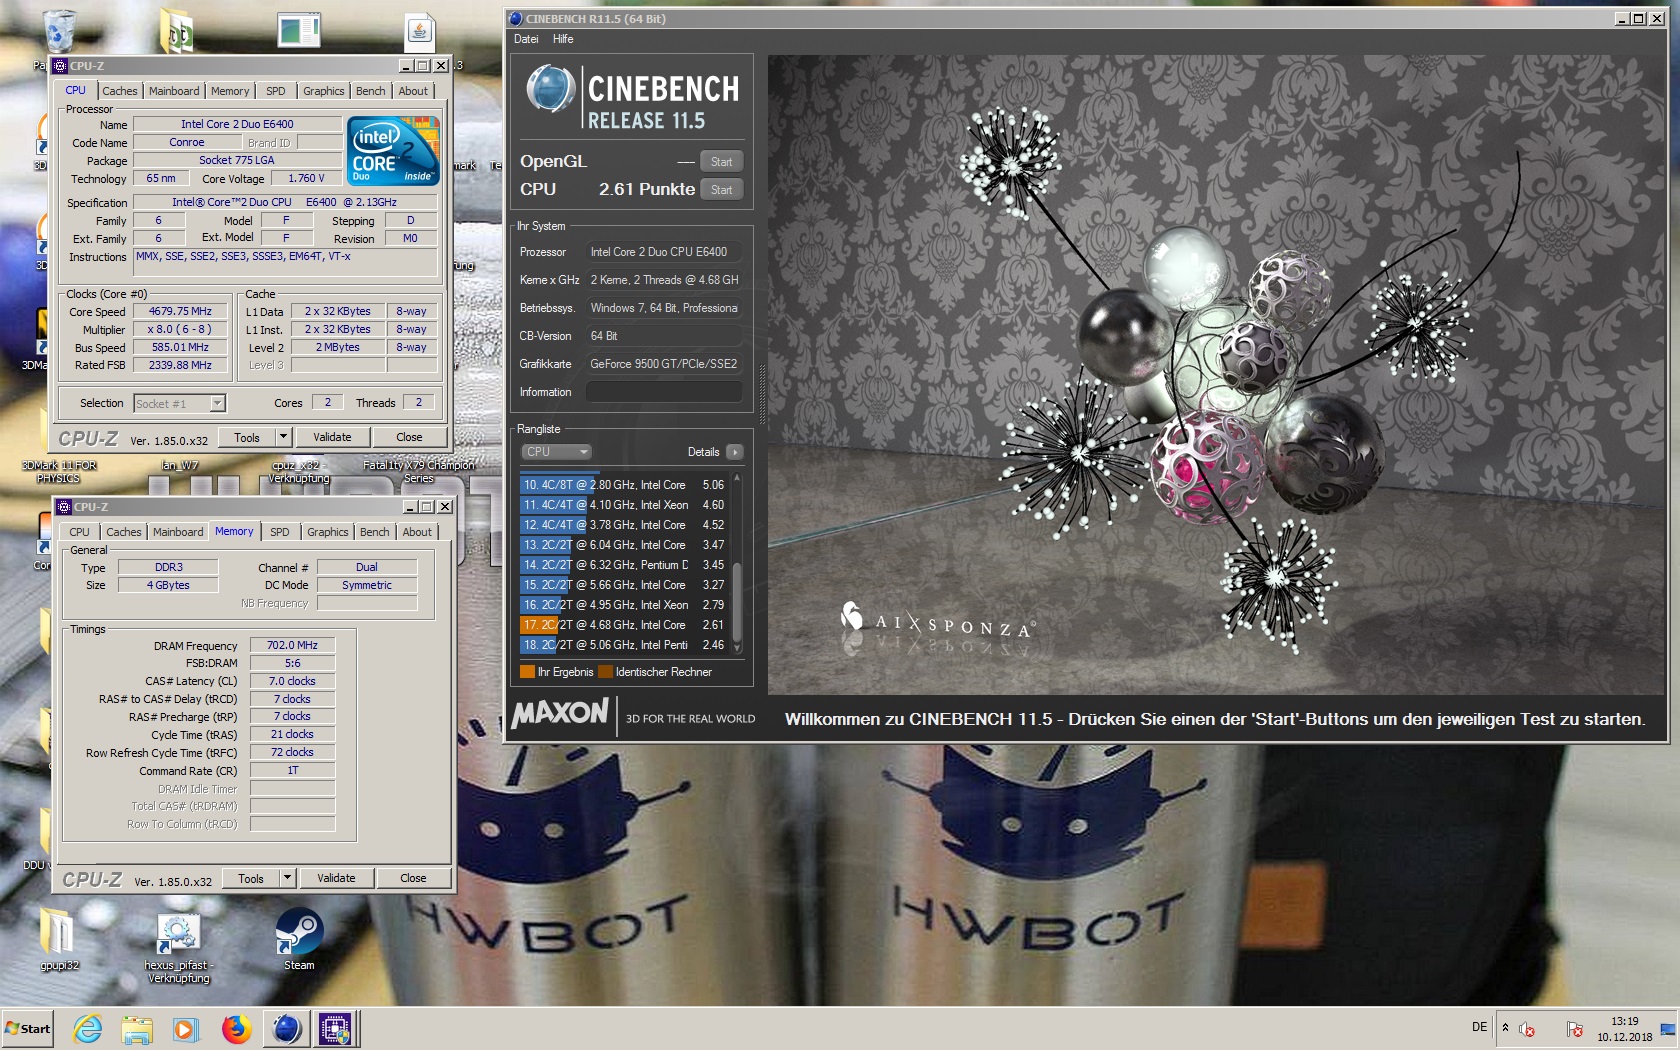Click the 702.0 MHz DRAM Frequency value
The height and width of the screenshot is (1050, 1680).
(292, 645)
